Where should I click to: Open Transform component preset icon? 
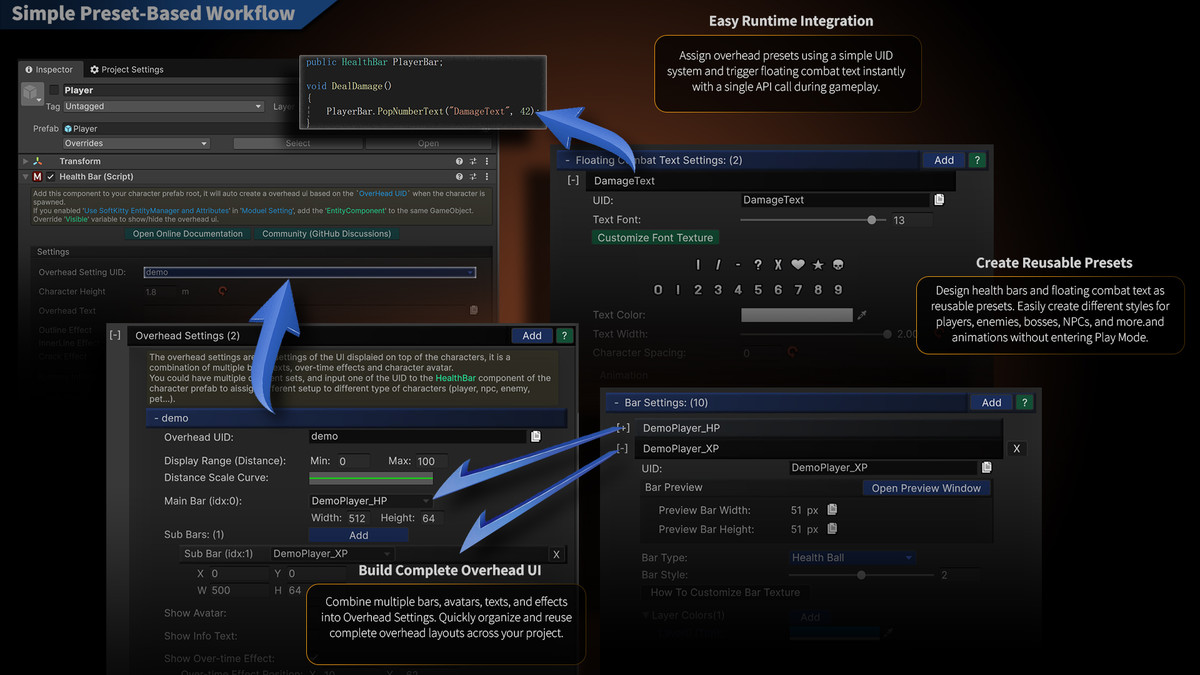pyautogui.click(x=473, y=161)
